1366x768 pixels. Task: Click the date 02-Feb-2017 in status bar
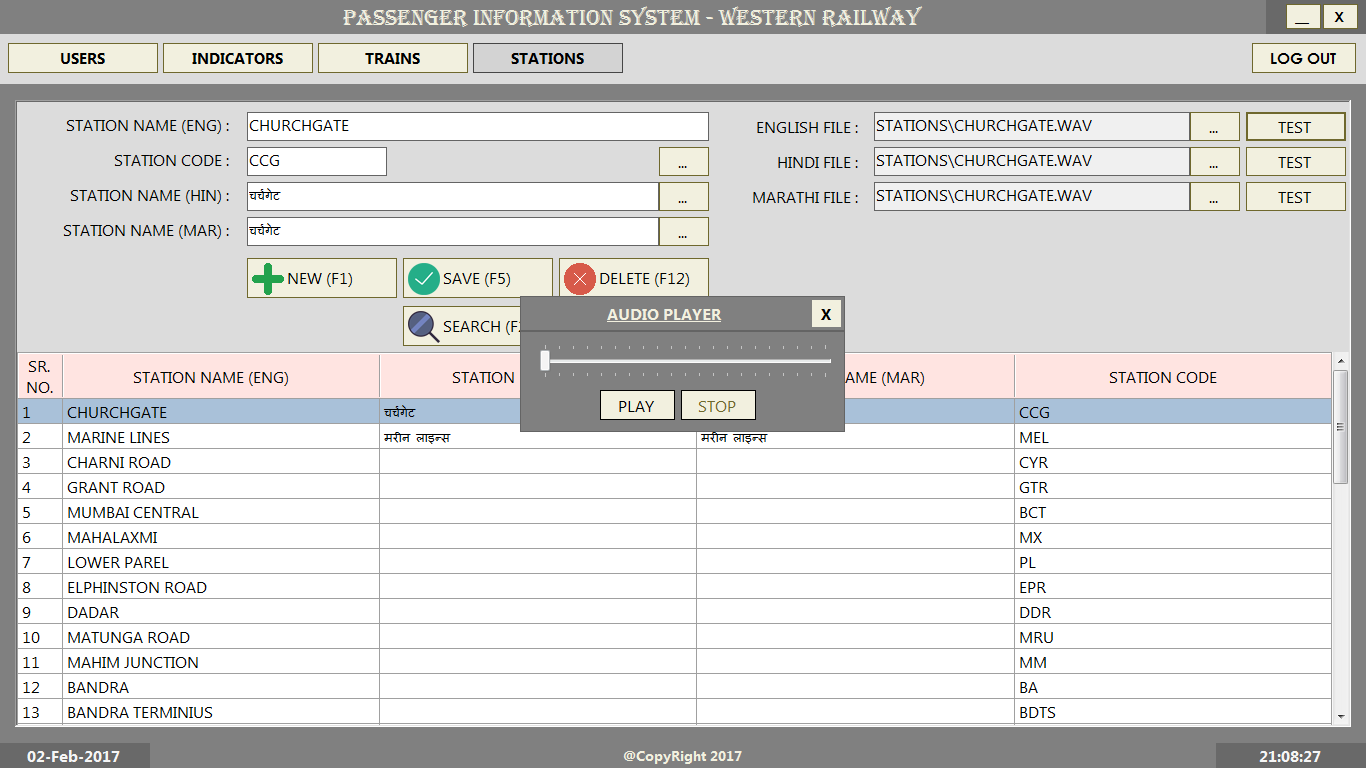click(x=73, y=756)
